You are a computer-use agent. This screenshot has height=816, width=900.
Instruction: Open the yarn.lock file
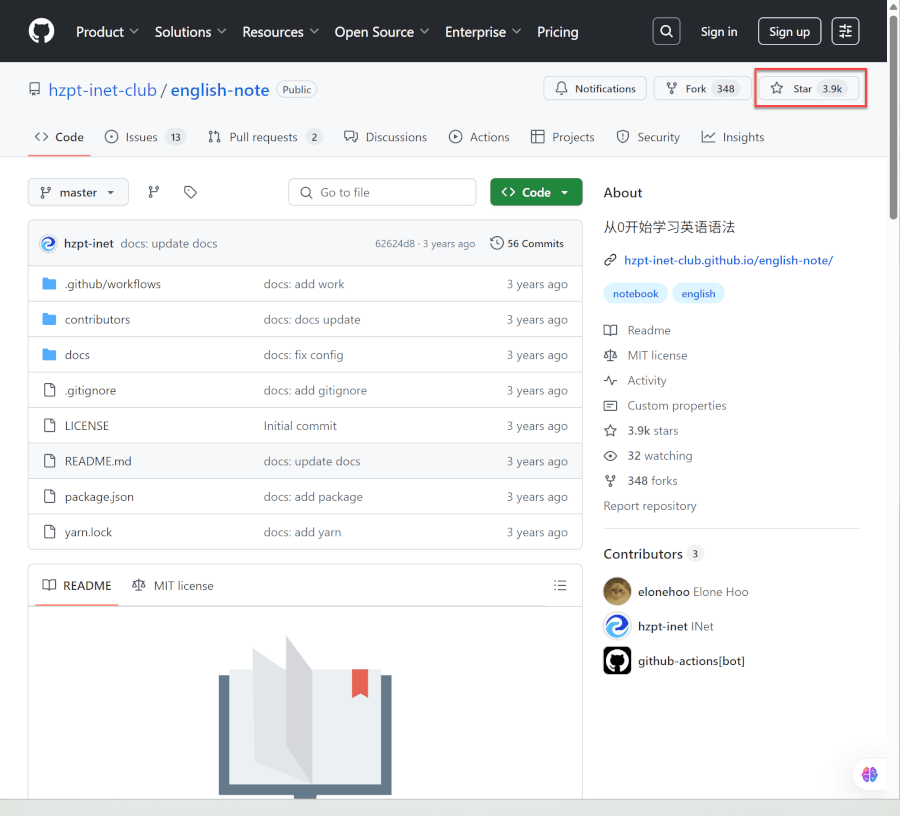[88, 533]
